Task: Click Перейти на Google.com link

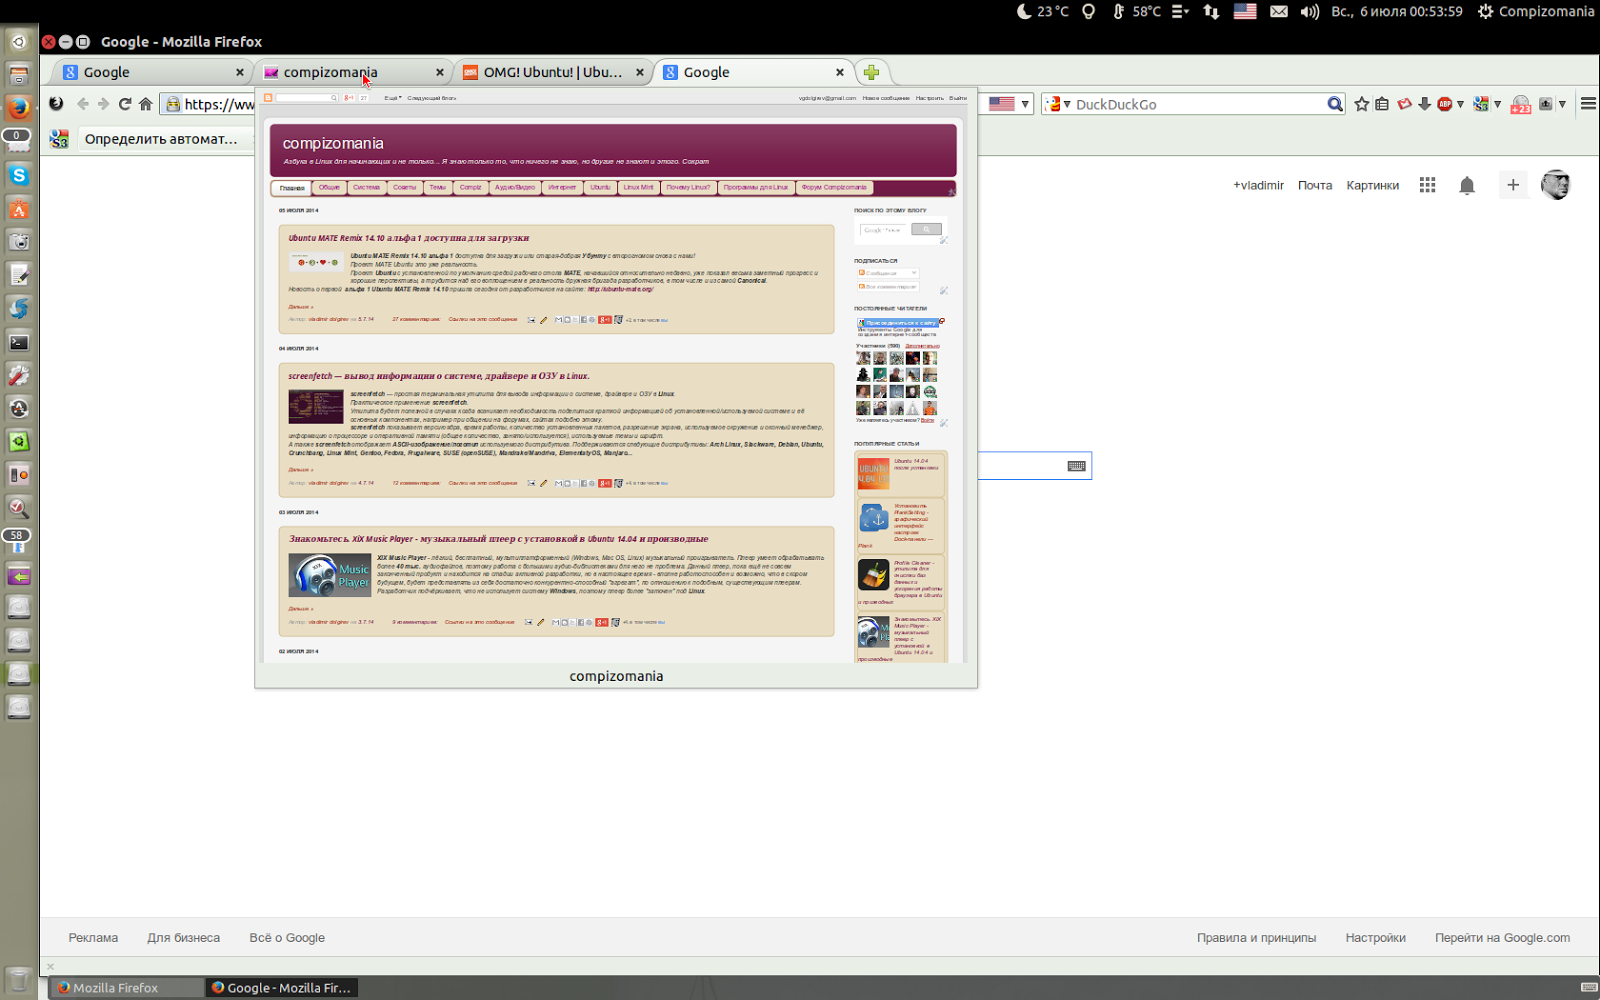Action: point(1502,938)
